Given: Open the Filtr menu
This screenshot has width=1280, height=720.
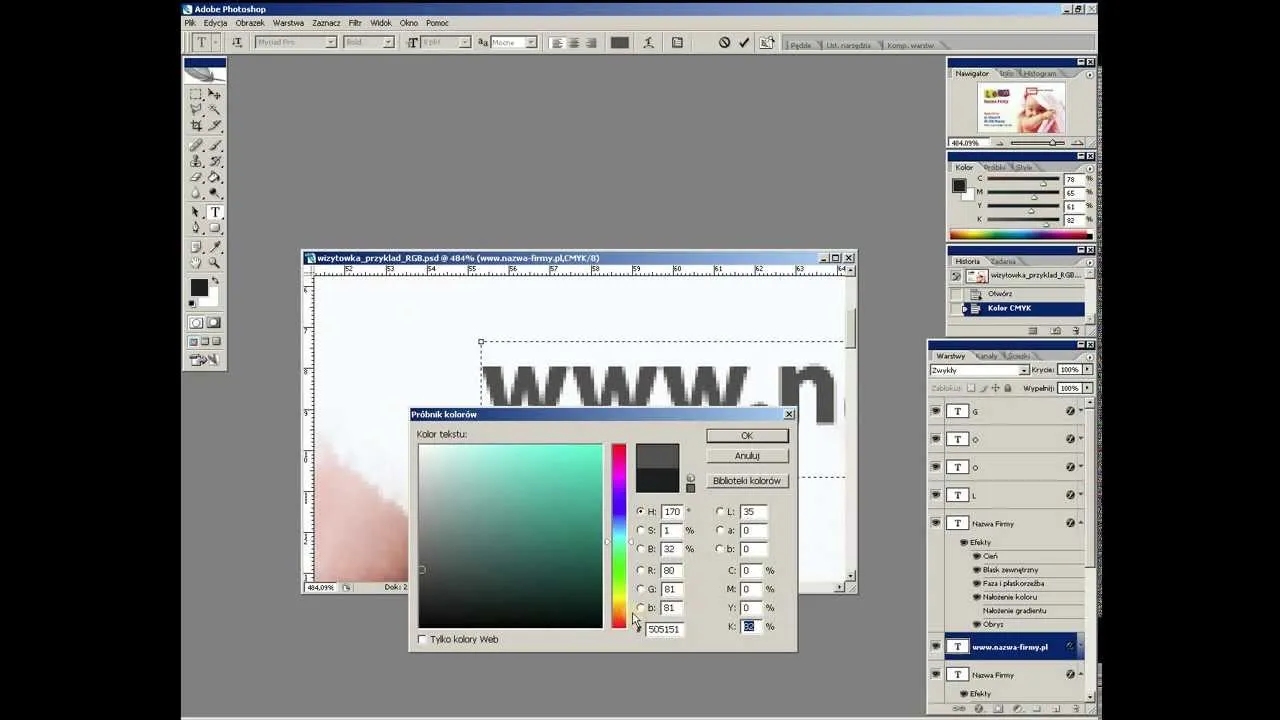Looking at the screenshot, I should click(355, 22).
